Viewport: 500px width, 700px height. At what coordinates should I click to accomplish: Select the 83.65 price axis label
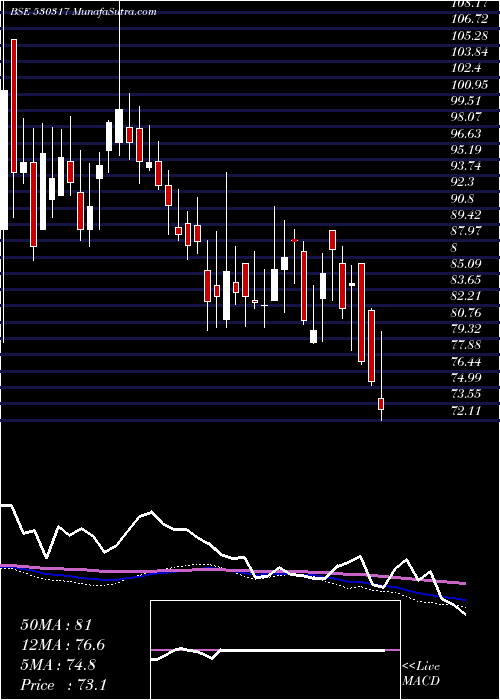pos(466,280)
